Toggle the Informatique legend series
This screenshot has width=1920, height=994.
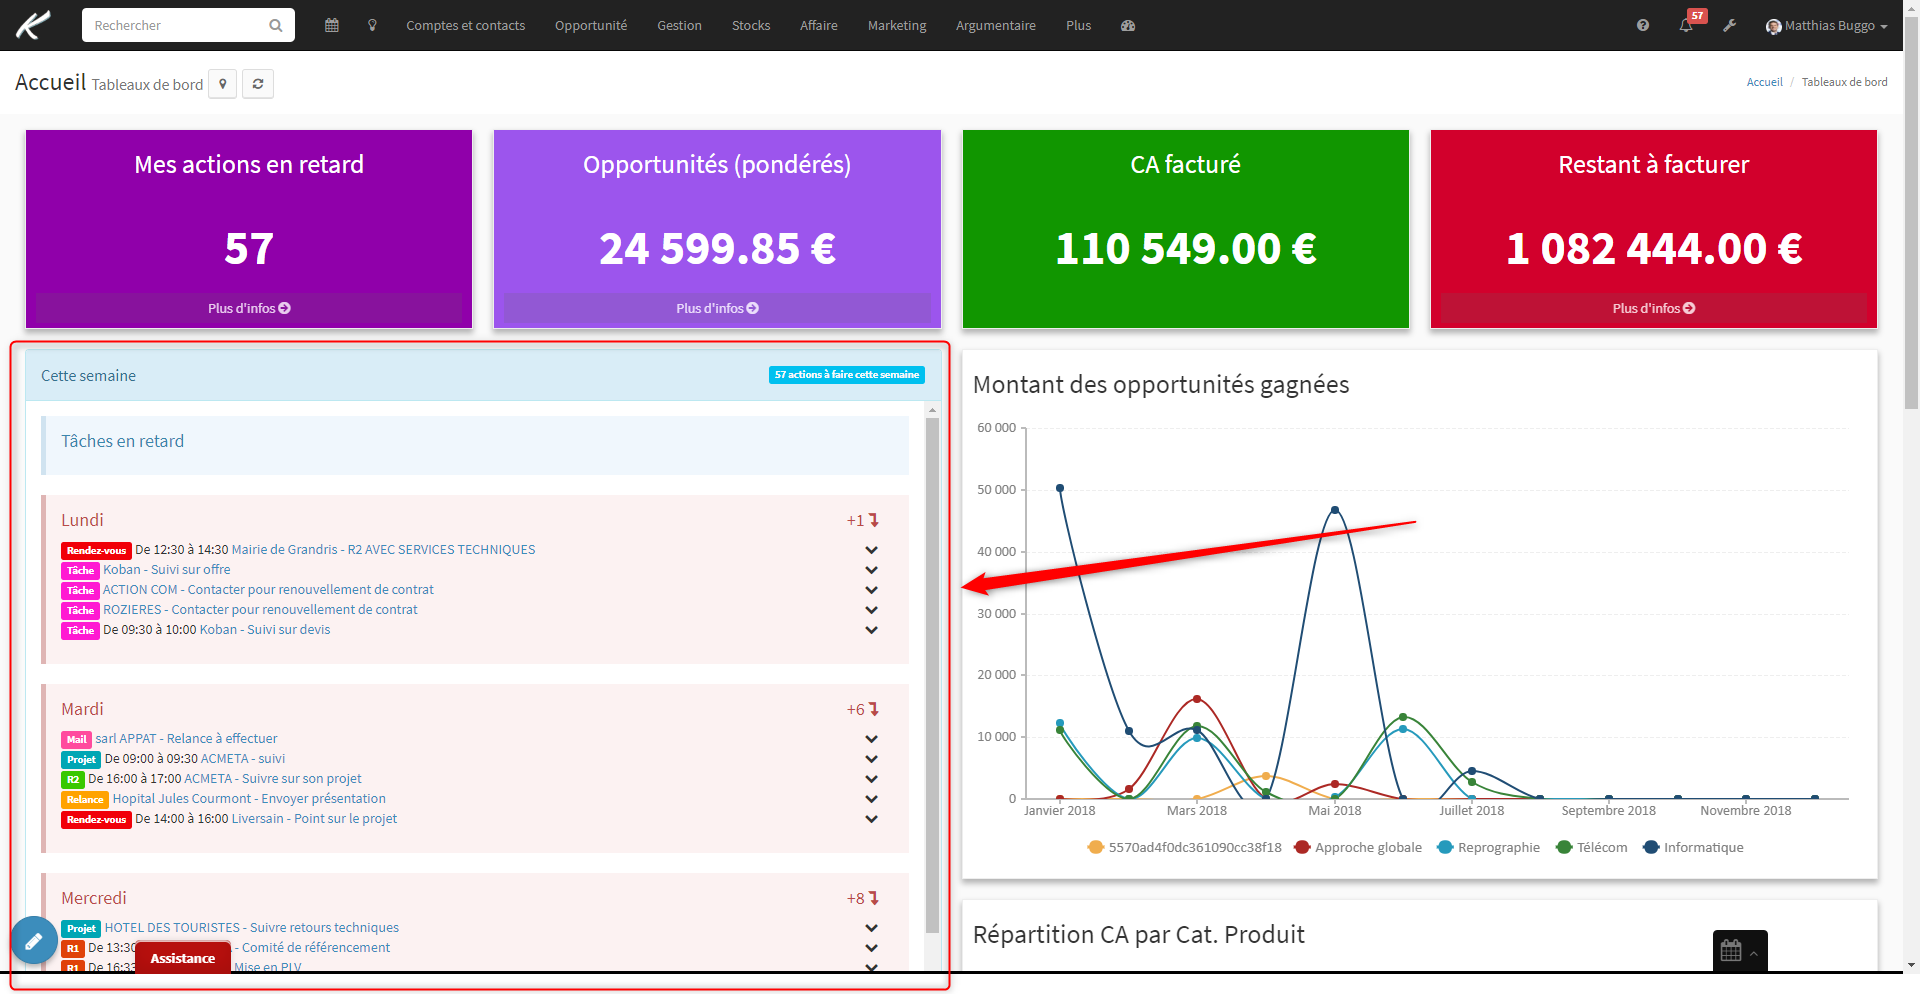[1693, 847]
